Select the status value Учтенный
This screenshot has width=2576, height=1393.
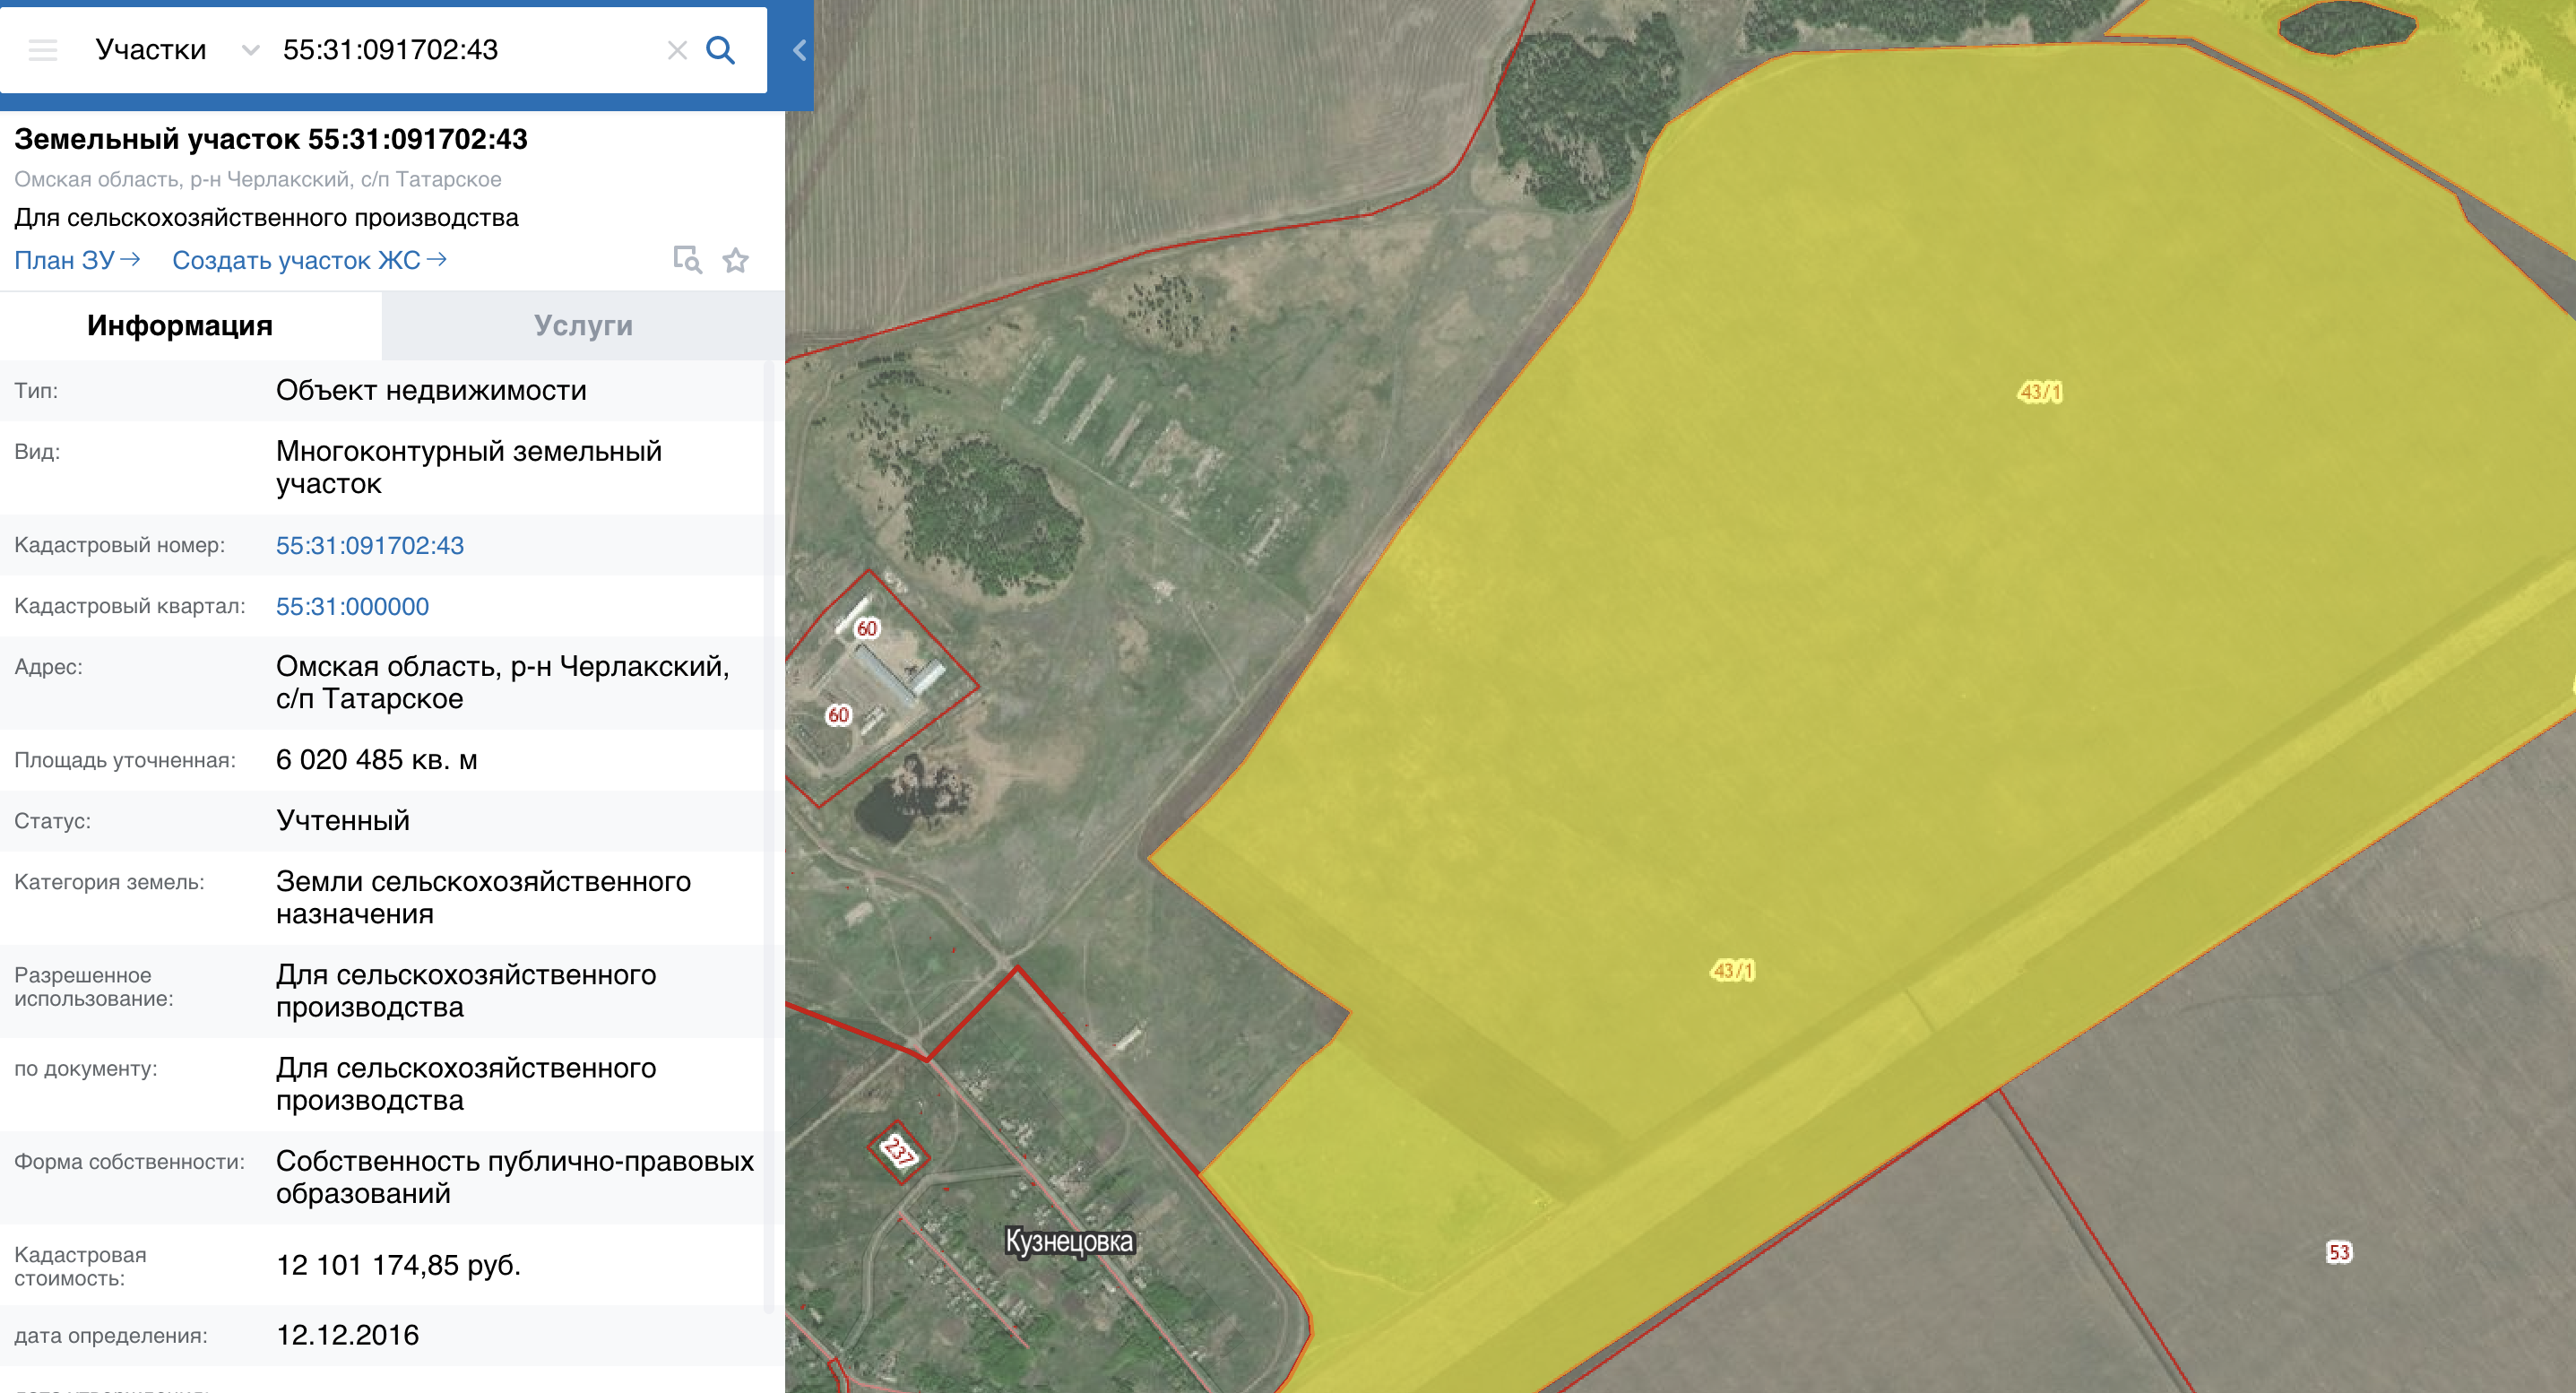point(343,821)
